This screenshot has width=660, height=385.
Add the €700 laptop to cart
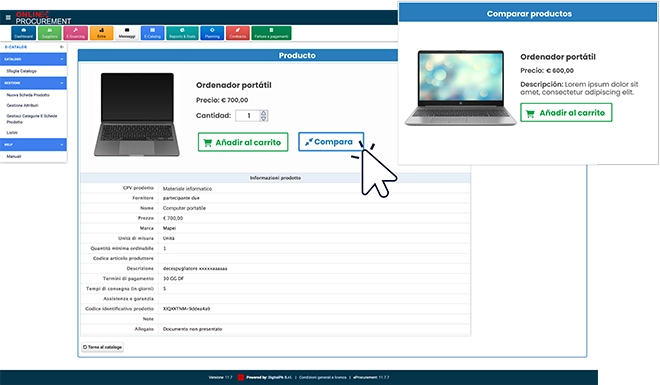[x=243, y=142]
